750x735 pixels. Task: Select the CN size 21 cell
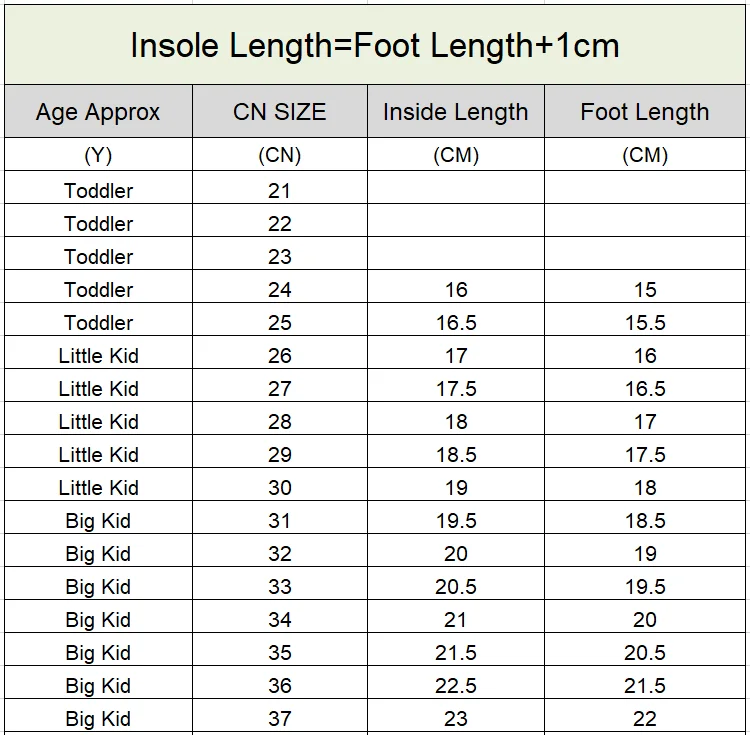click(x=280, y=190)
